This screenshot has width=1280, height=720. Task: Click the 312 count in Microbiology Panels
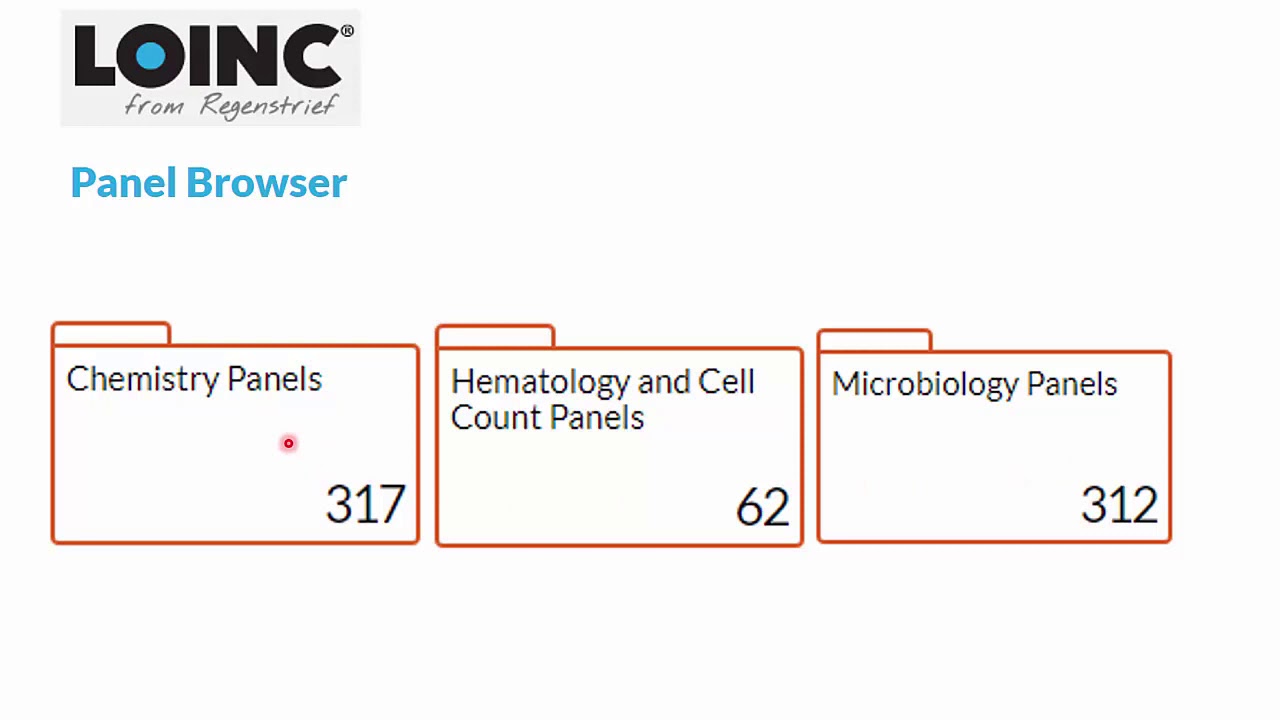tap(1119, 504)
